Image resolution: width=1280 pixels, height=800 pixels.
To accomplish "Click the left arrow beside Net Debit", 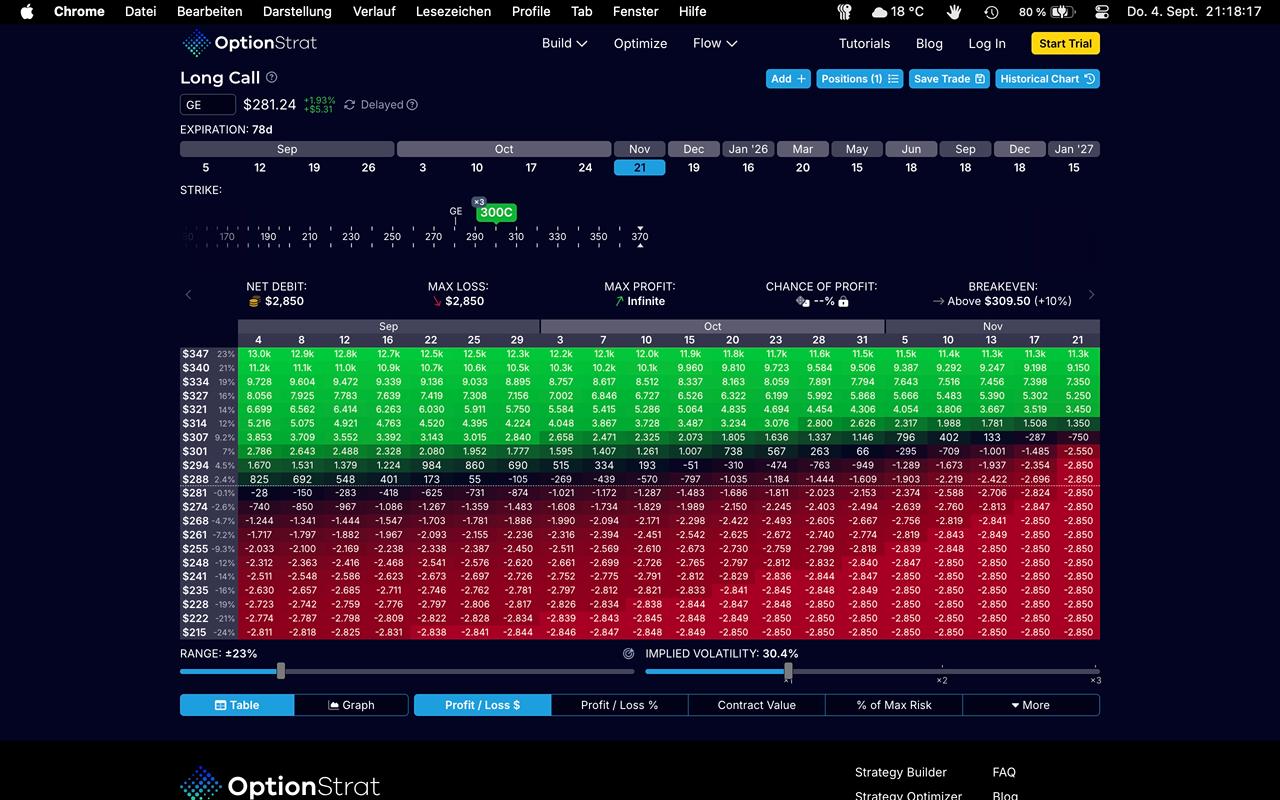I will [188, 294].
